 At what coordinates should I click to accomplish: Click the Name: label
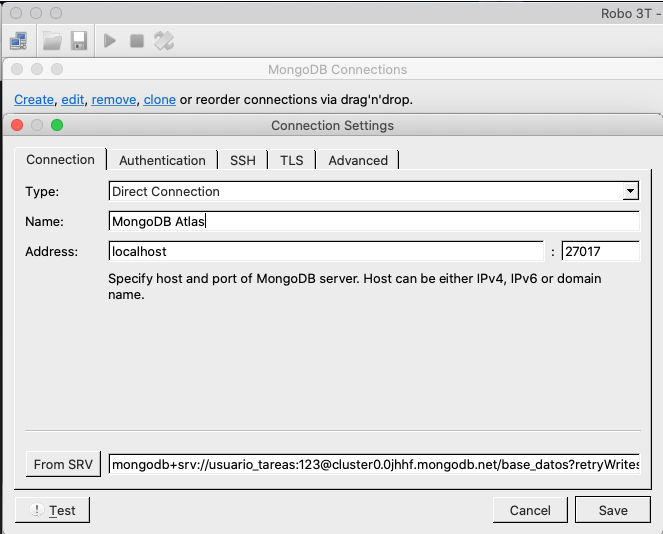(x=44, y=222)
